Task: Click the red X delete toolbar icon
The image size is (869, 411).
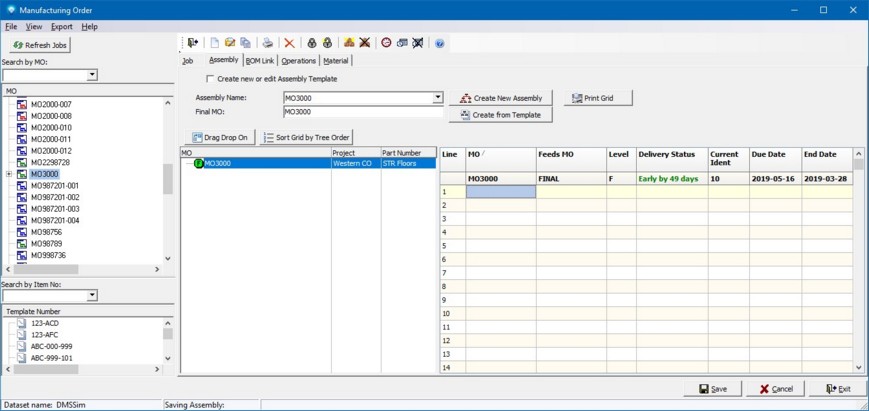Action: coord(289,43)
